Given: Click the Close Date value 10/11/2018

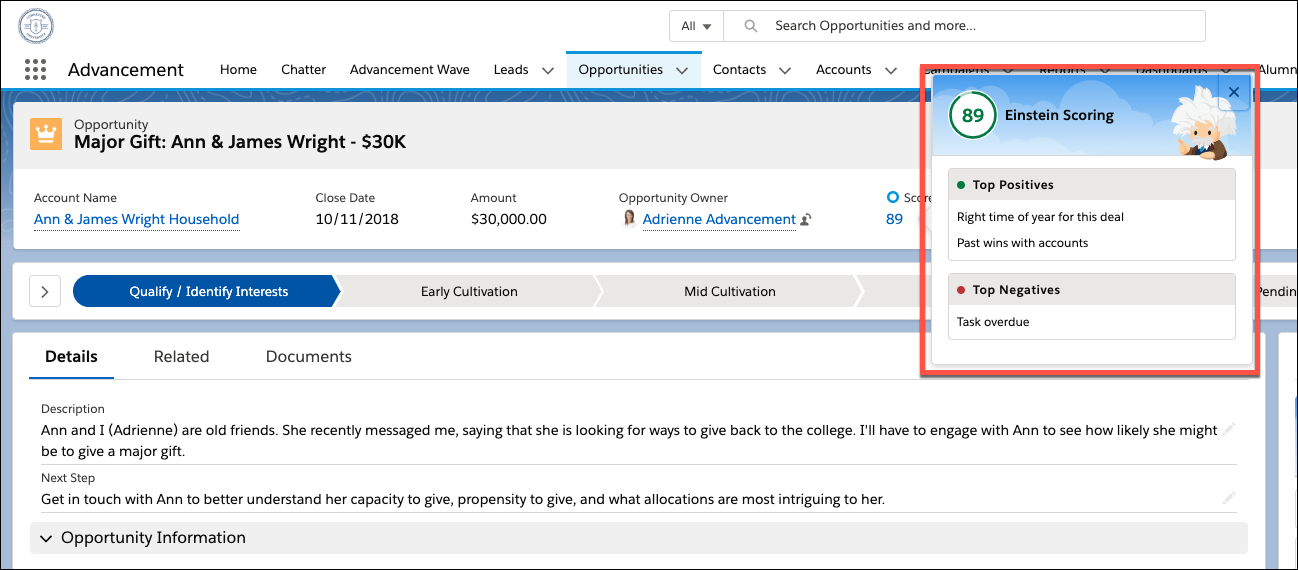Looking at the screenshot, I should coord(355,219).
